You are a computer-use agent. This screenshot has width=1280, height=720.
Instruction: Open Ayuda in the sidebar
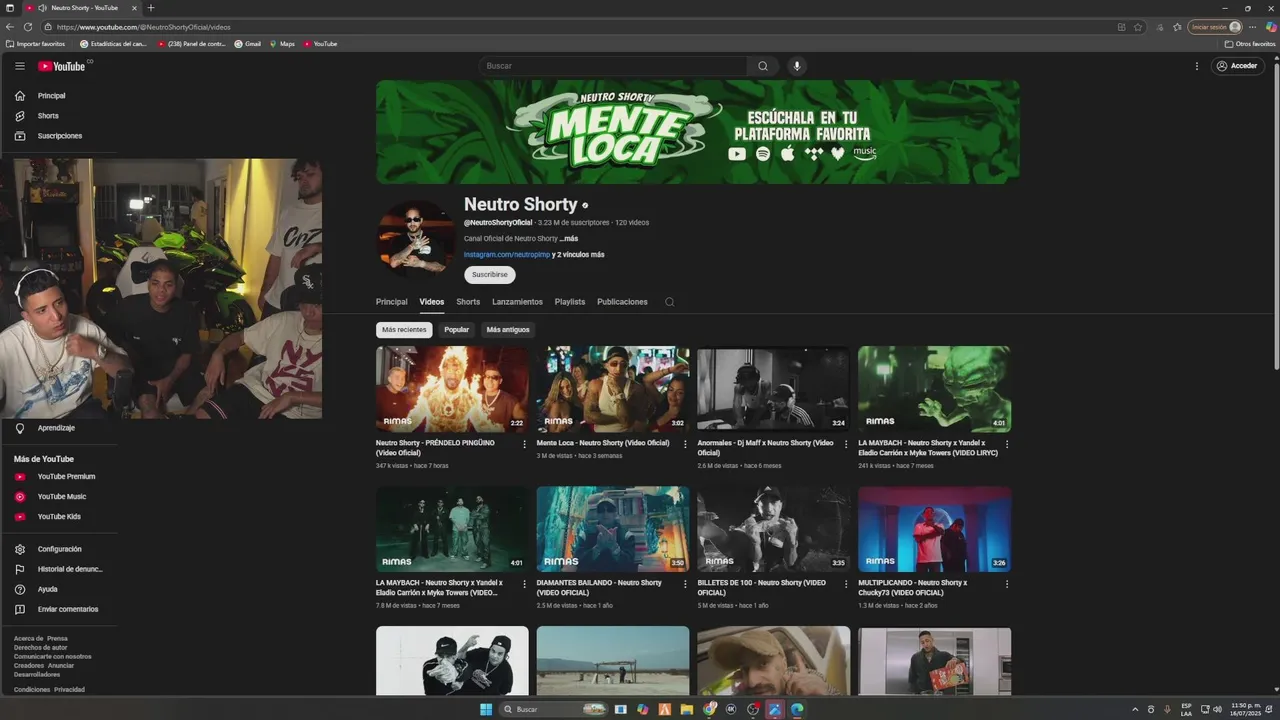pyautogui.click(x=60, y=589)
